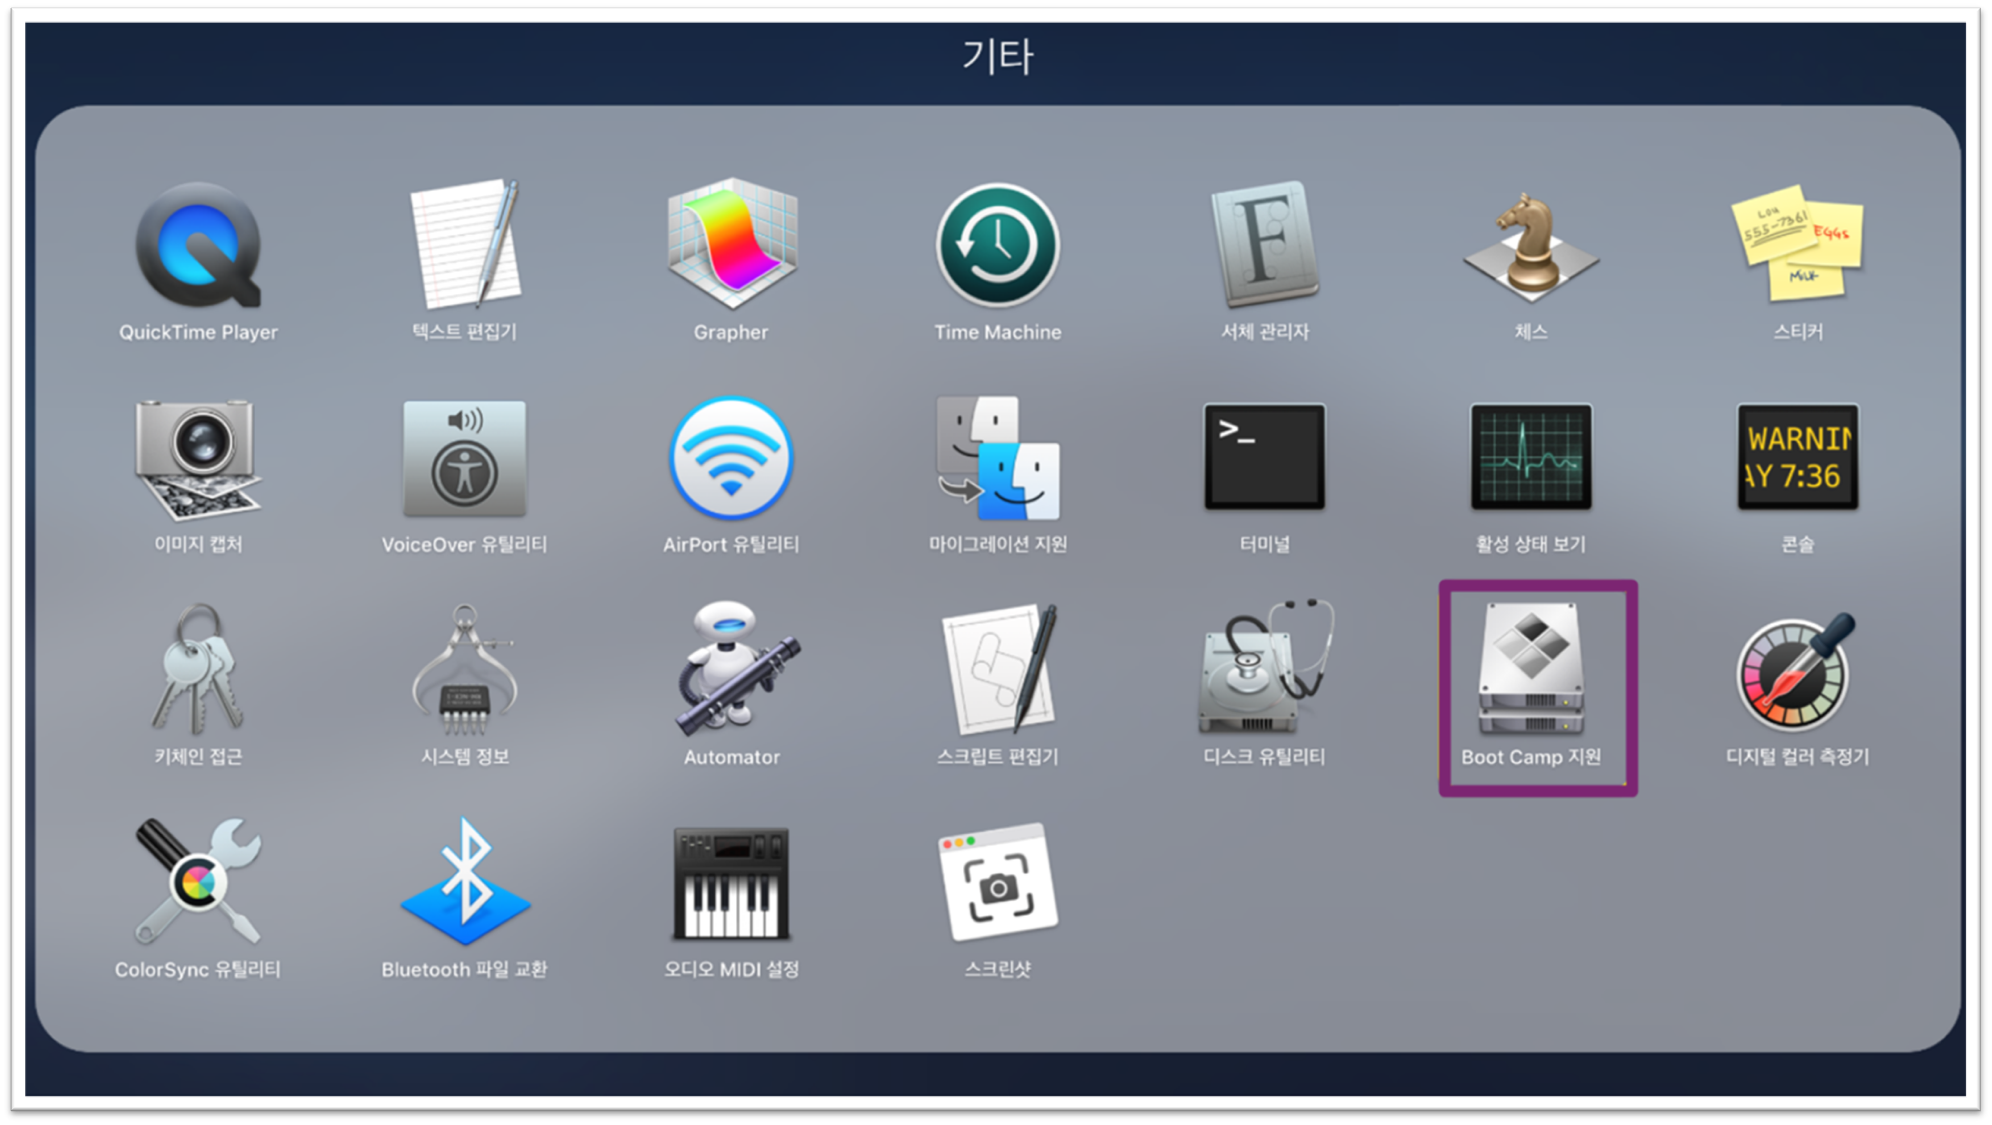Viewport: 1992px width, 1125px height.
Task: Launch the 터미널 (Terminal) app
Action: (1264, 457)
